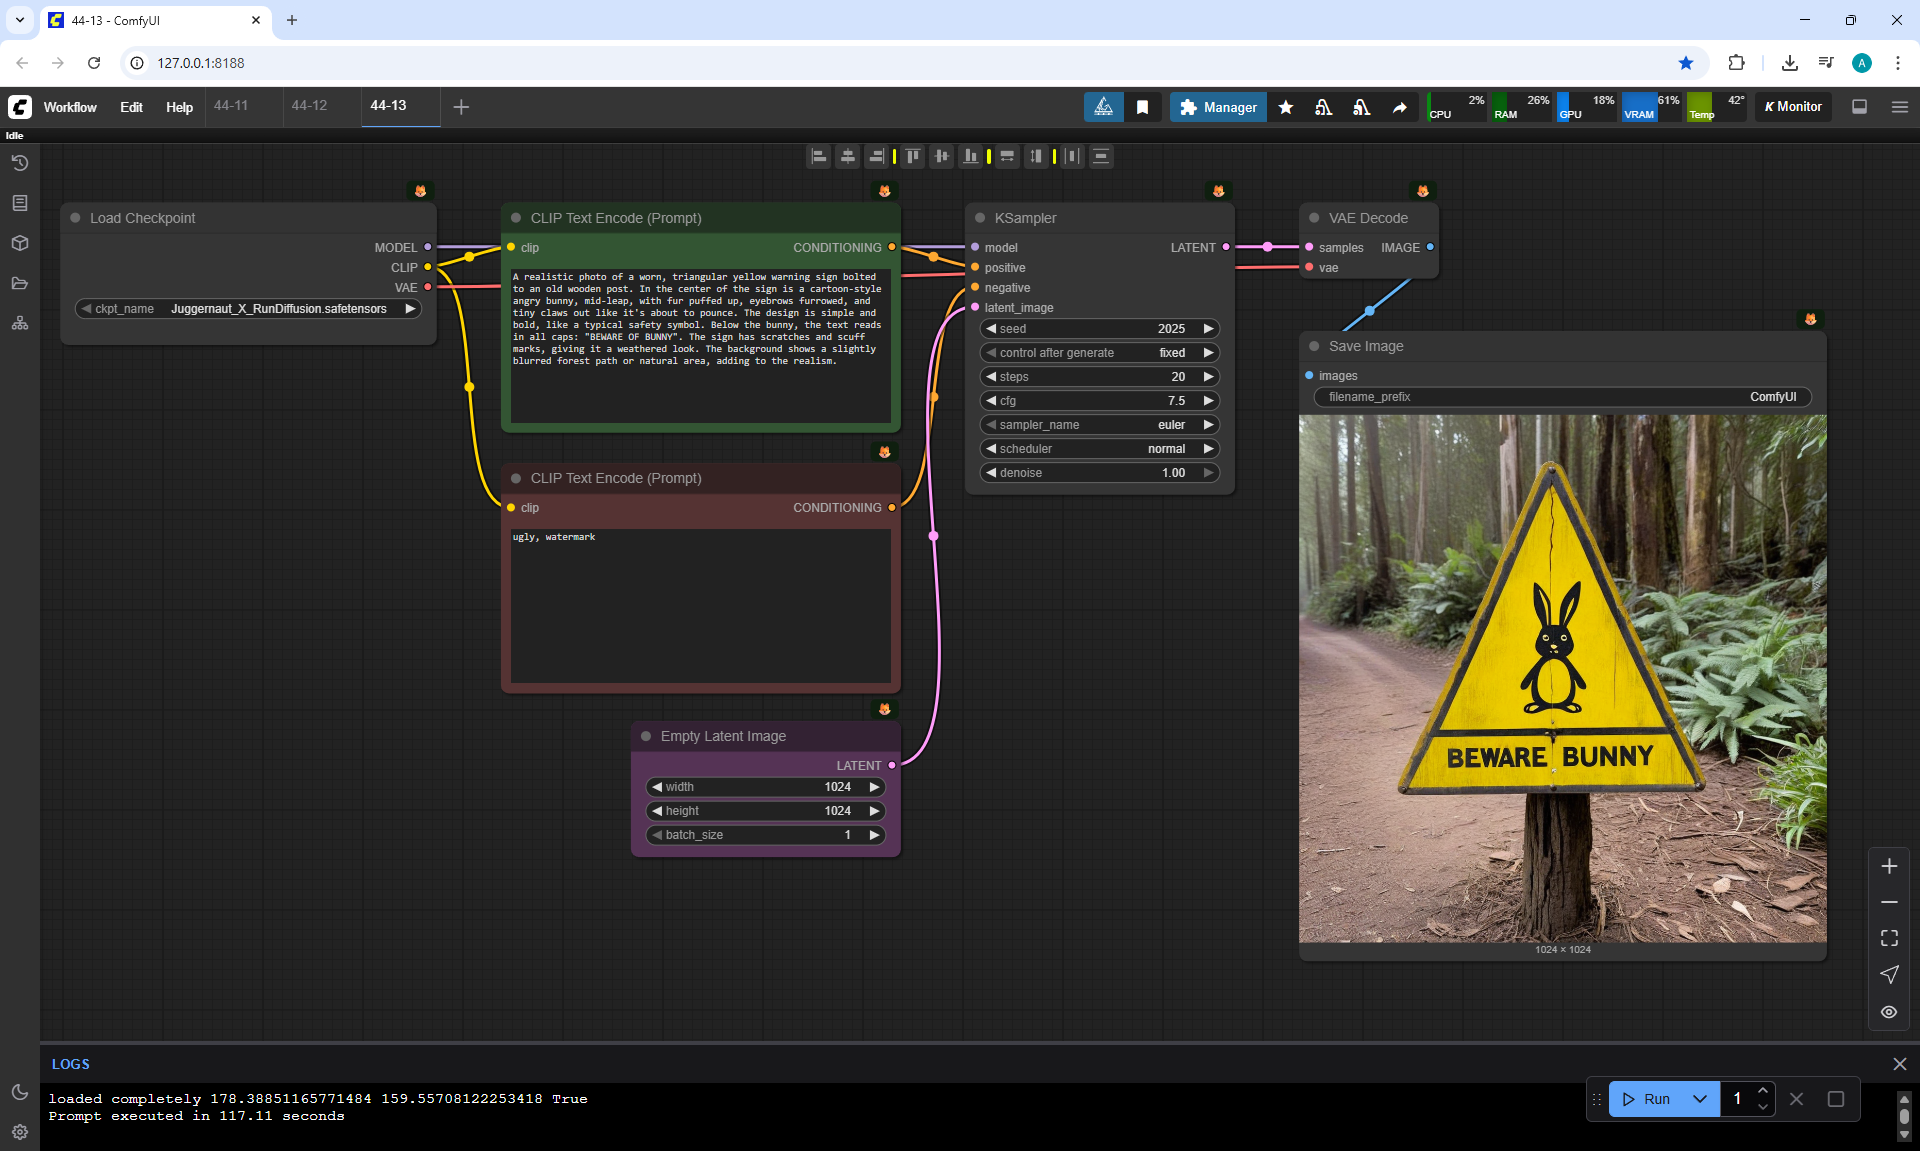This screenshot has width=1920, height=1151.
Task: Click the fit view icon on the canvas
Action: 1888,938
